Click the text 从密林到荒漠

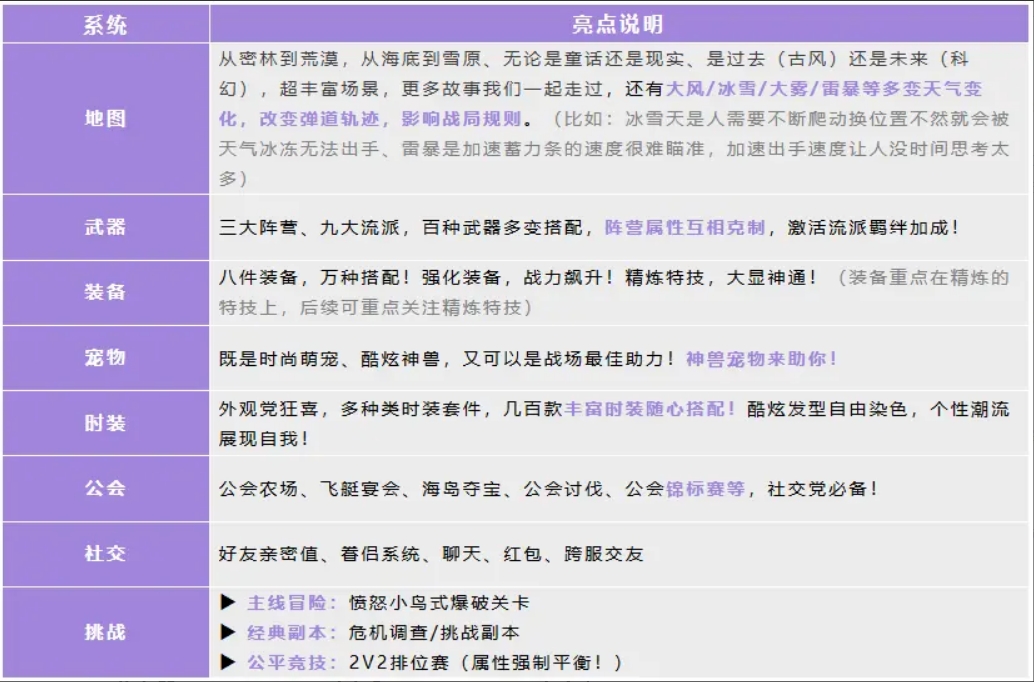(x=279, y=59)
